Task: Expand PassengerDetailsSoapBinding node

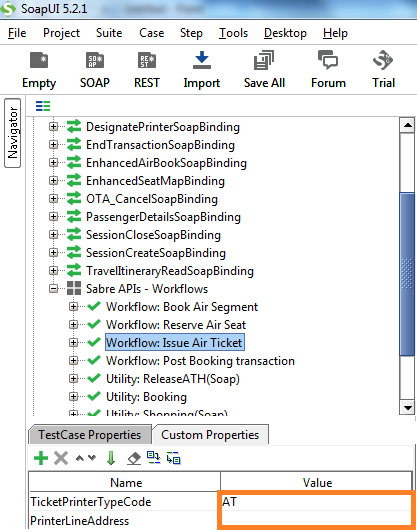Action: [x=53, y=216]
